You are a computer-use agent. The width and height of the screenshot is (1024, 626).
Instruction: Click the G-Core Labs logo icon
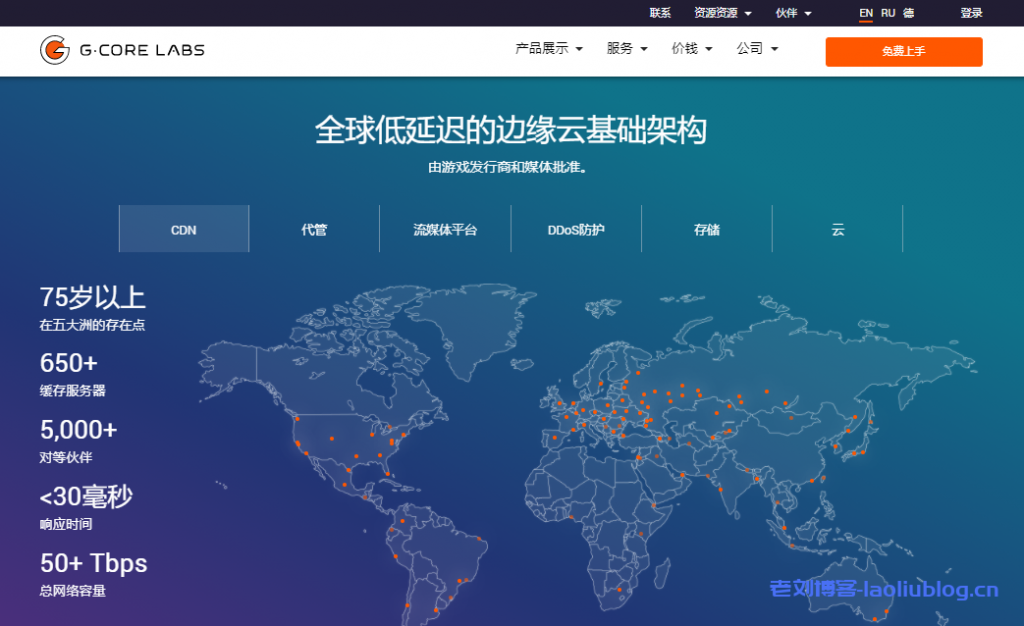(55, 50)
